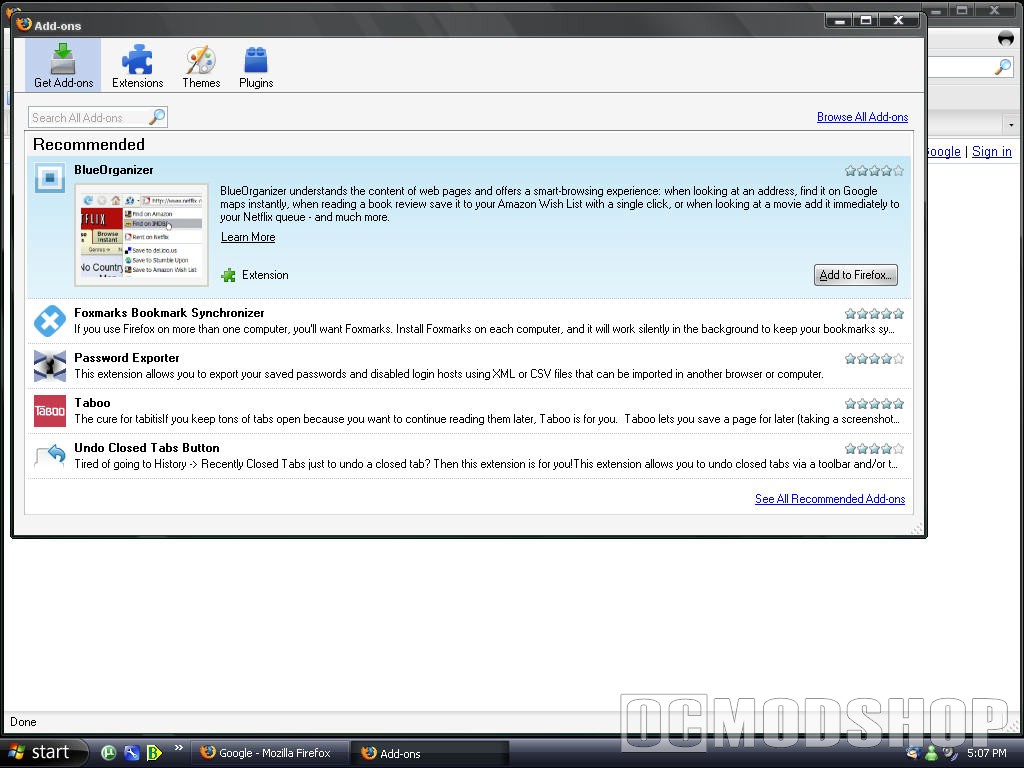Click the BlueOrganizer description text
1024x768 pixels.
tap(560, 204)
